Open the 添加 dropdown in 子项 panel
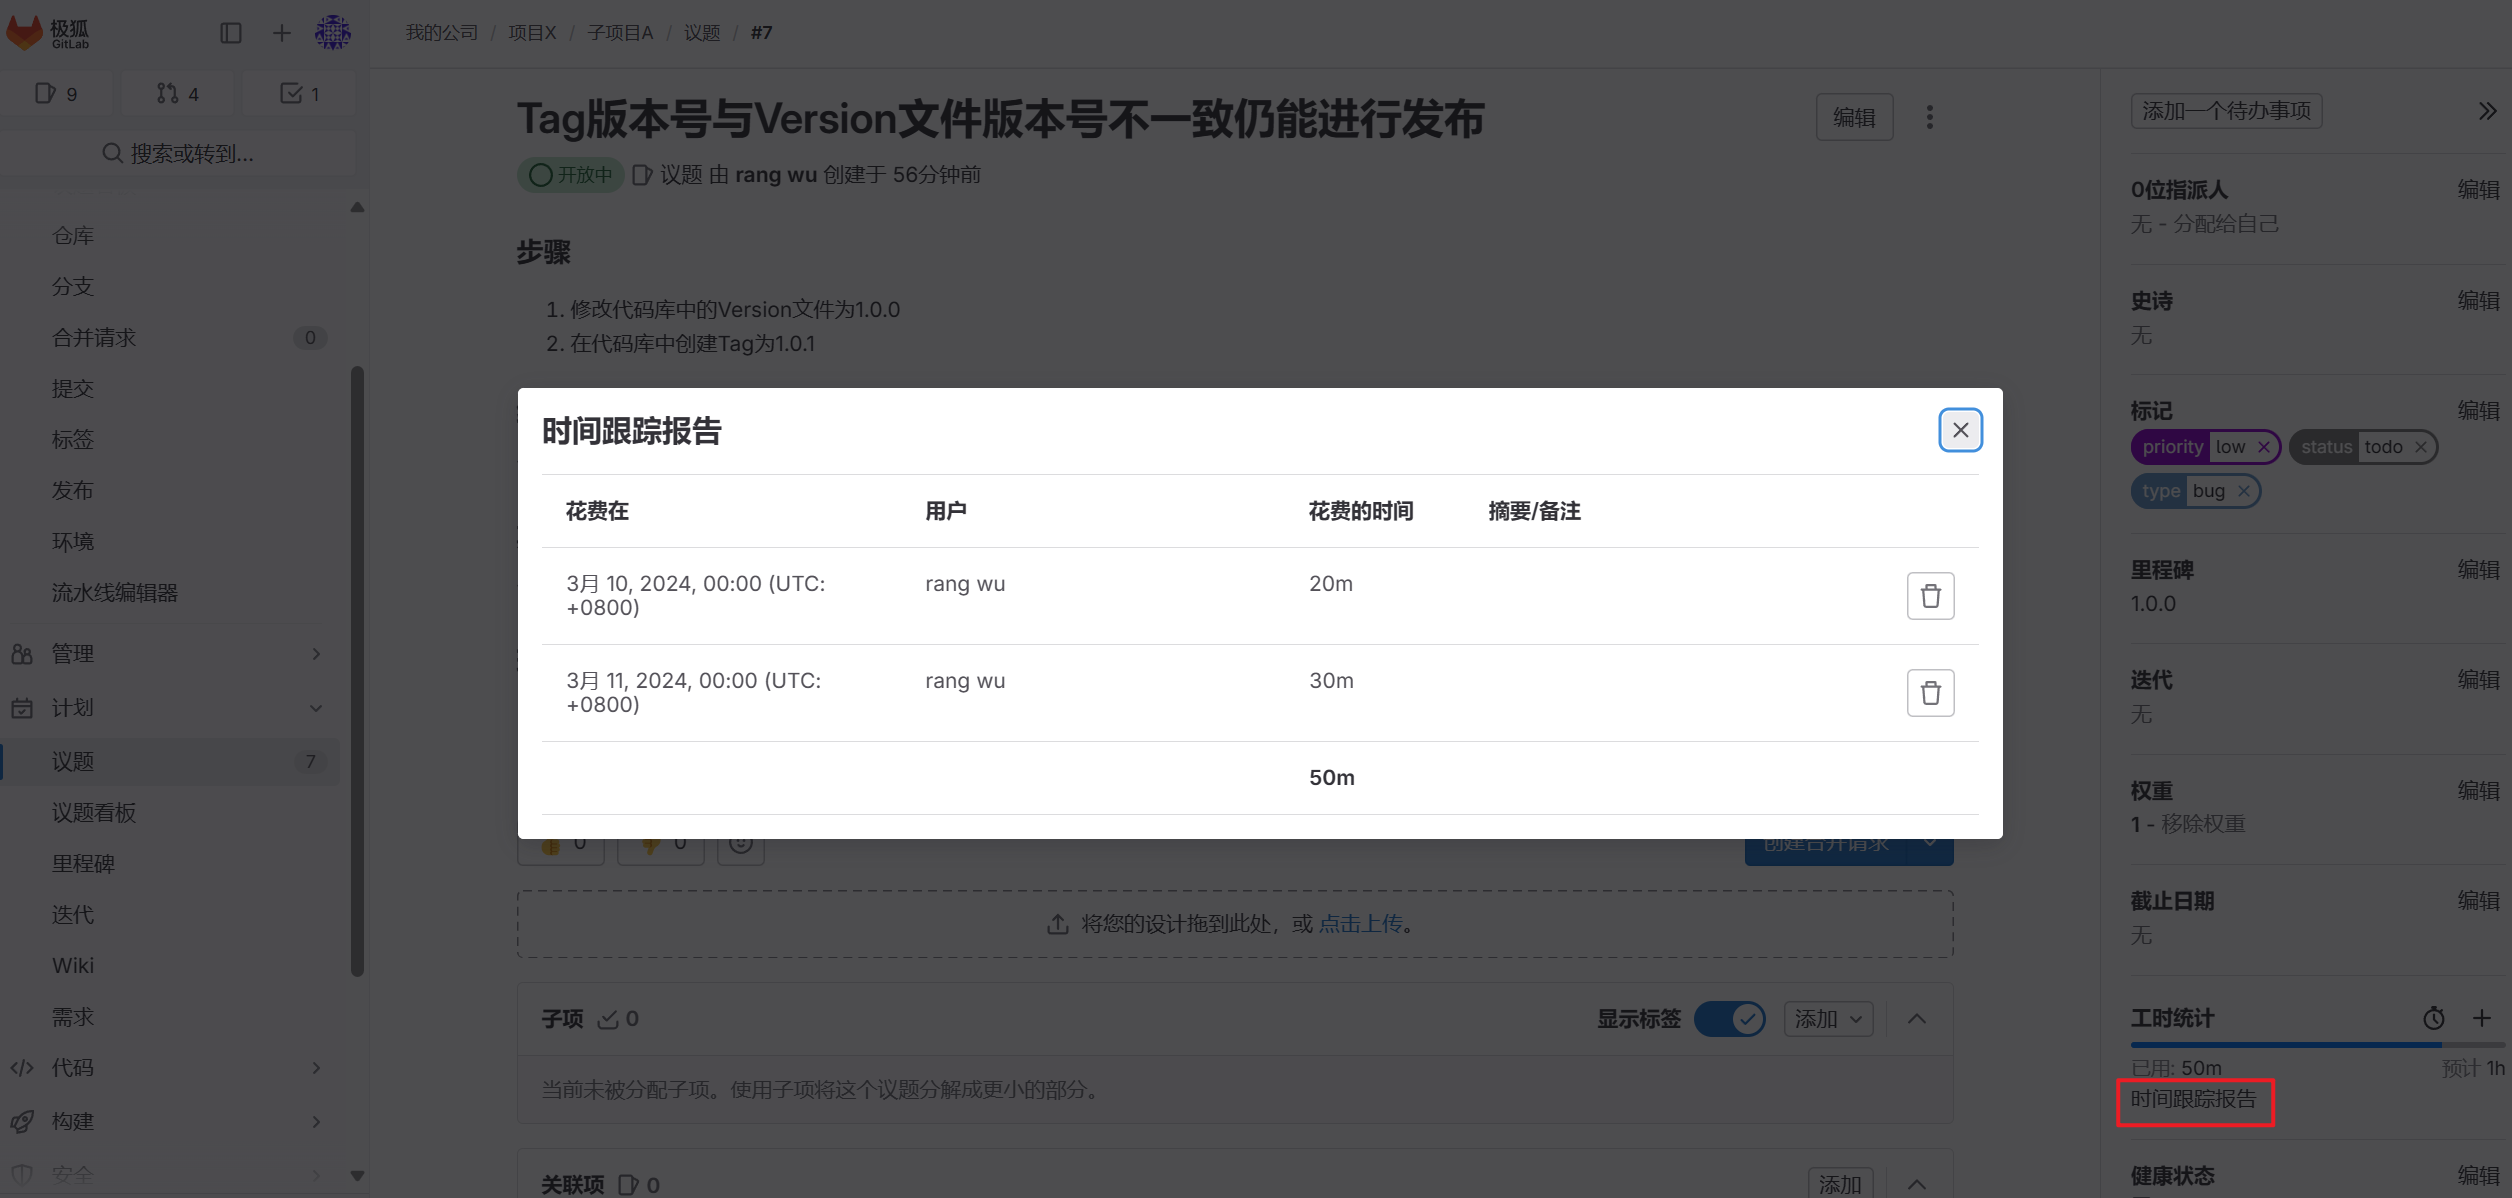Image resolution: width=2512 pixels, height=1198 pixels. (1828, 1018)
